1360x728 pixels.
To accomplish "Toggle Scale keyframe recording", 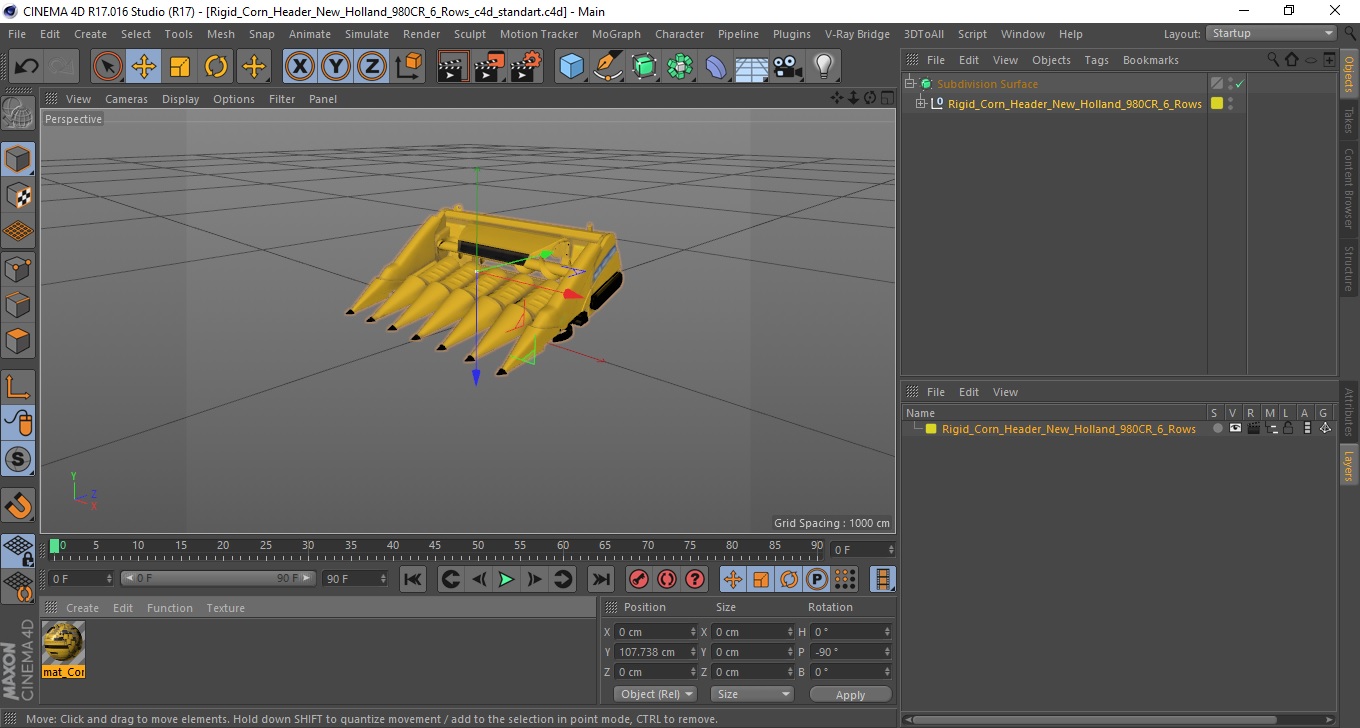I will (761, 579).
